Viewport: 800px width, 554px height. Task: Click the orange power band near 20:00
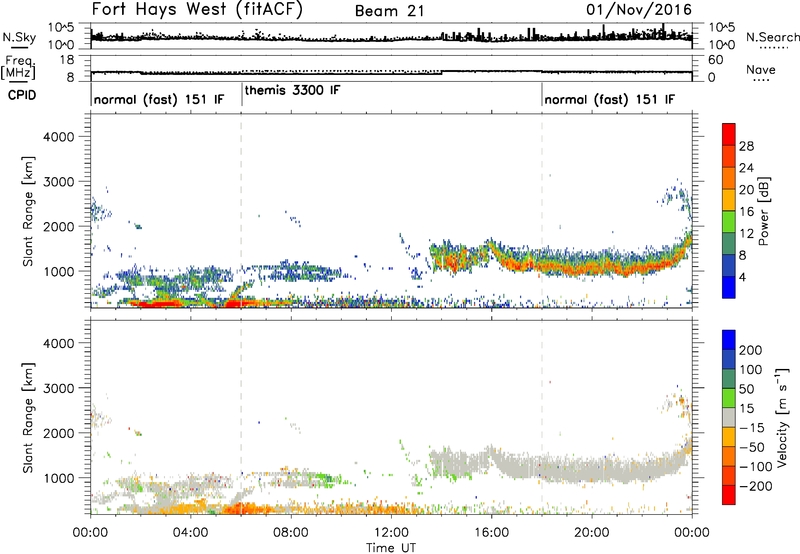coord(592,267)
